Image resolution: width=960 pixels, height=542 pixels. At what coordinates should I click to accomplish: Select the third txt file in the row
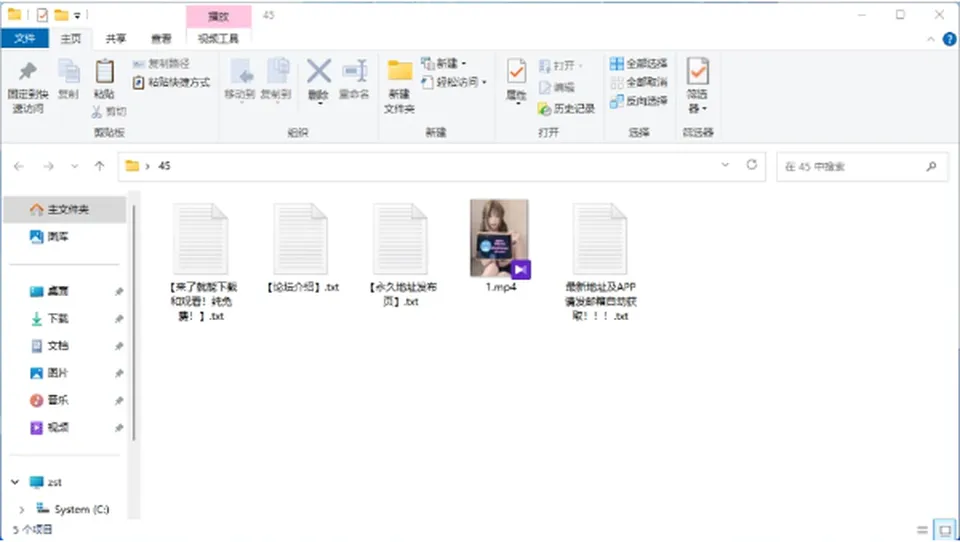click(x=402, y=255)
